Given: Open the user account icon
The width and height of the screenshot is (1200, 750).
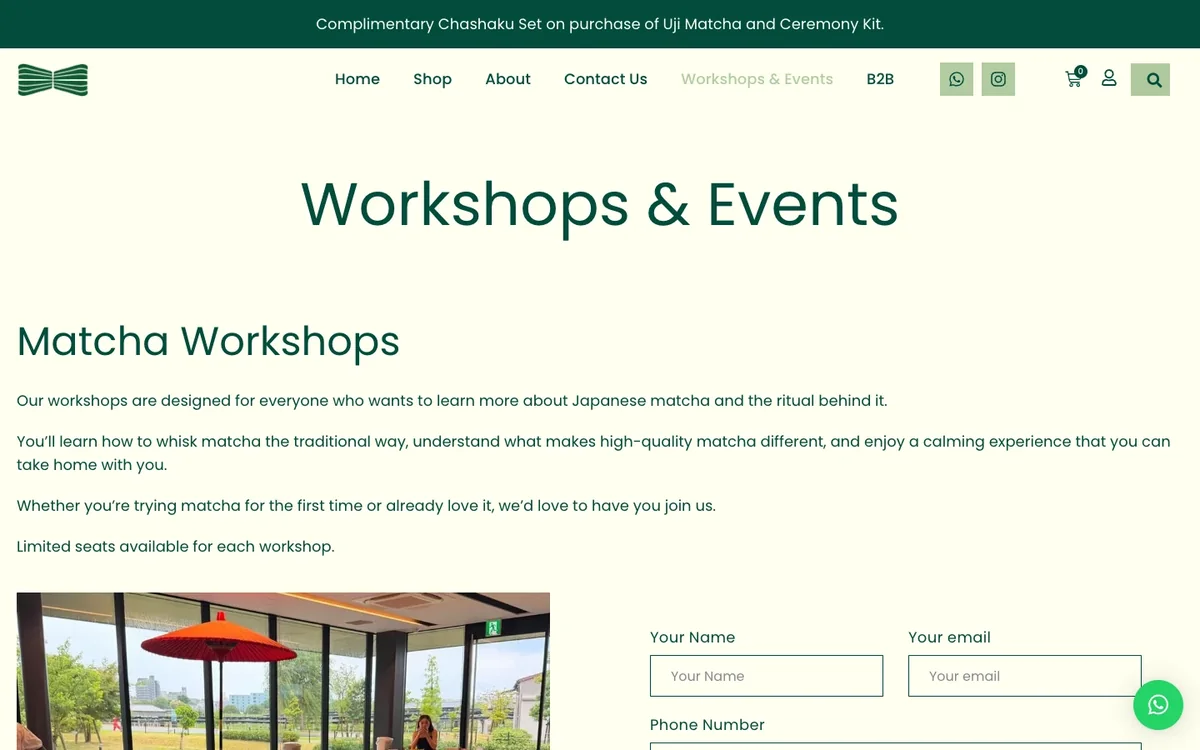Looking at the screenshot, I should [x=1109, y=78].
